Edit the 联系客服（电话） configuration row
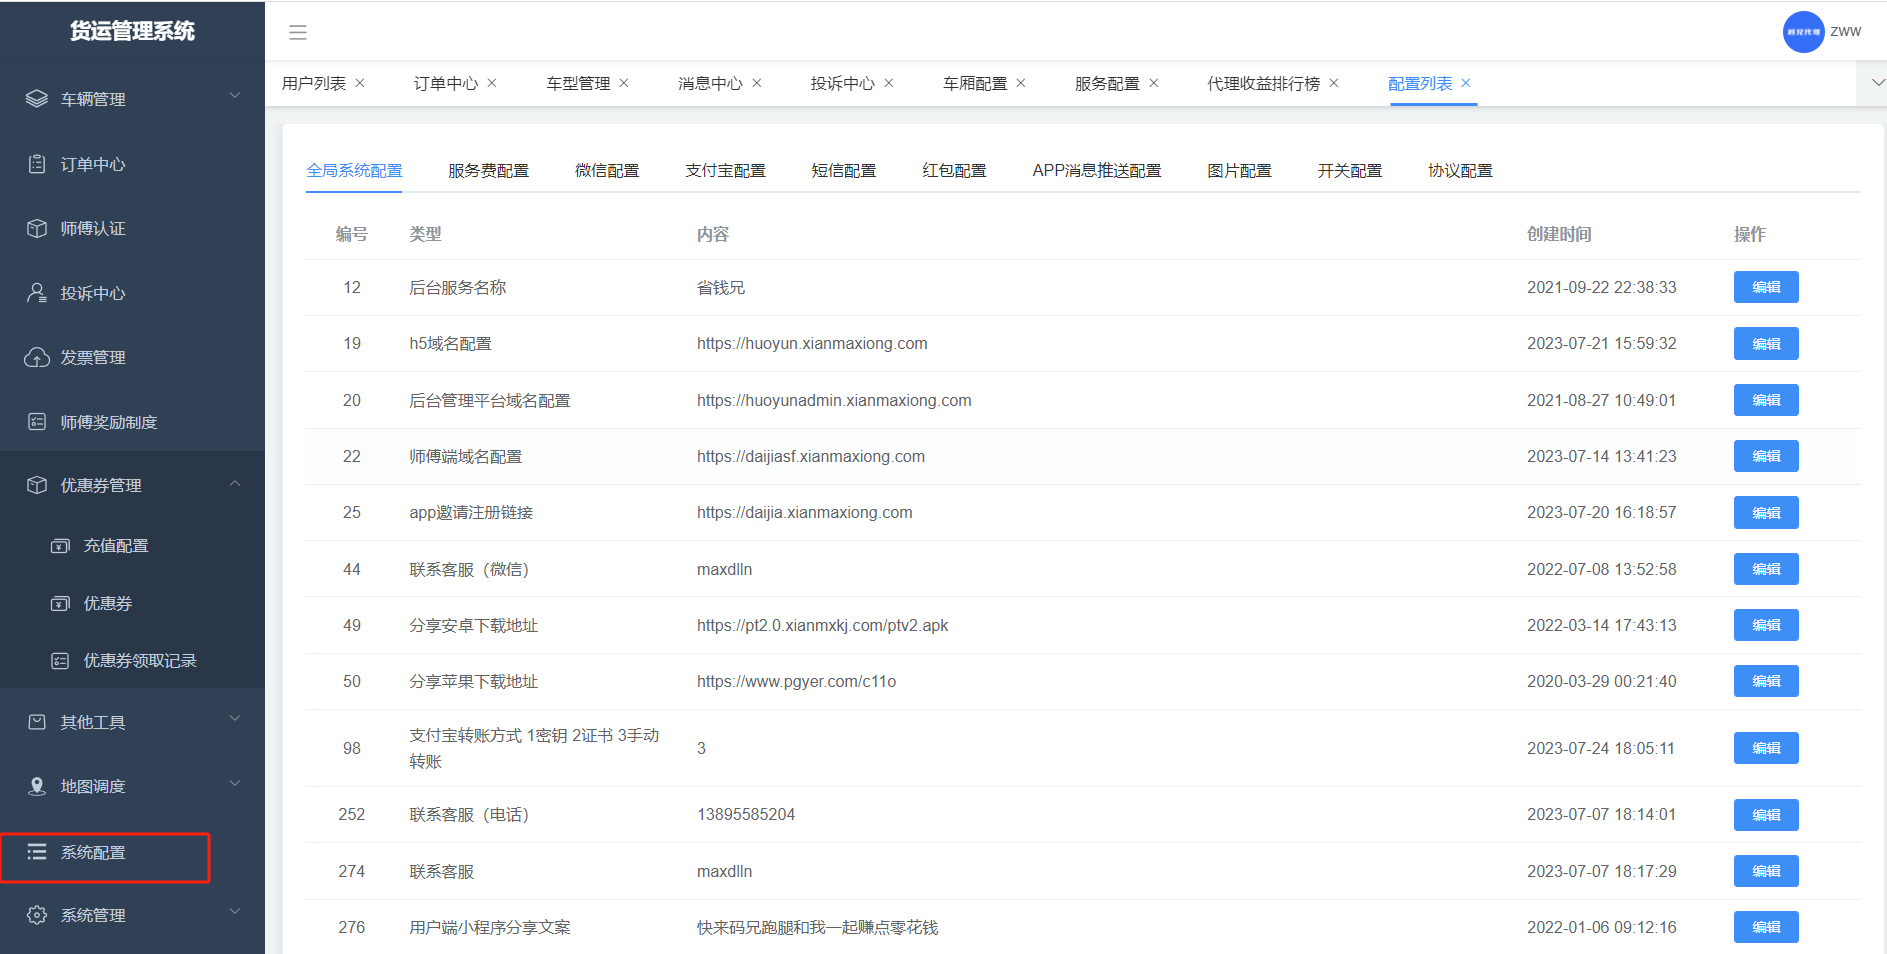The width and height of the screenshot is (1887, 954). pyautogui.click(x=1765, y=815)
